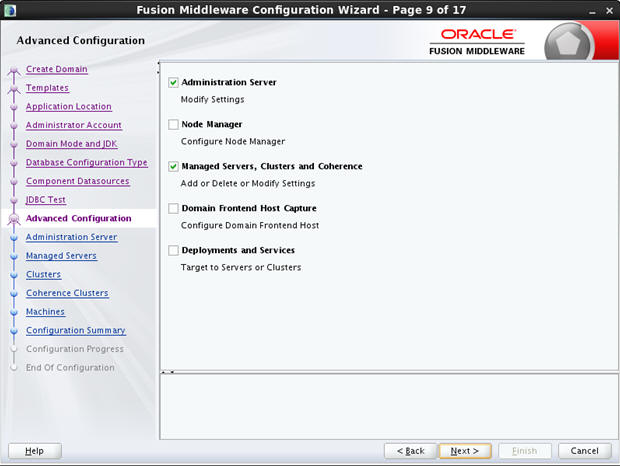This screenshot has width=620, height=466.
Task: Click 'Configure Node Manager' description text
Action: 233,141
